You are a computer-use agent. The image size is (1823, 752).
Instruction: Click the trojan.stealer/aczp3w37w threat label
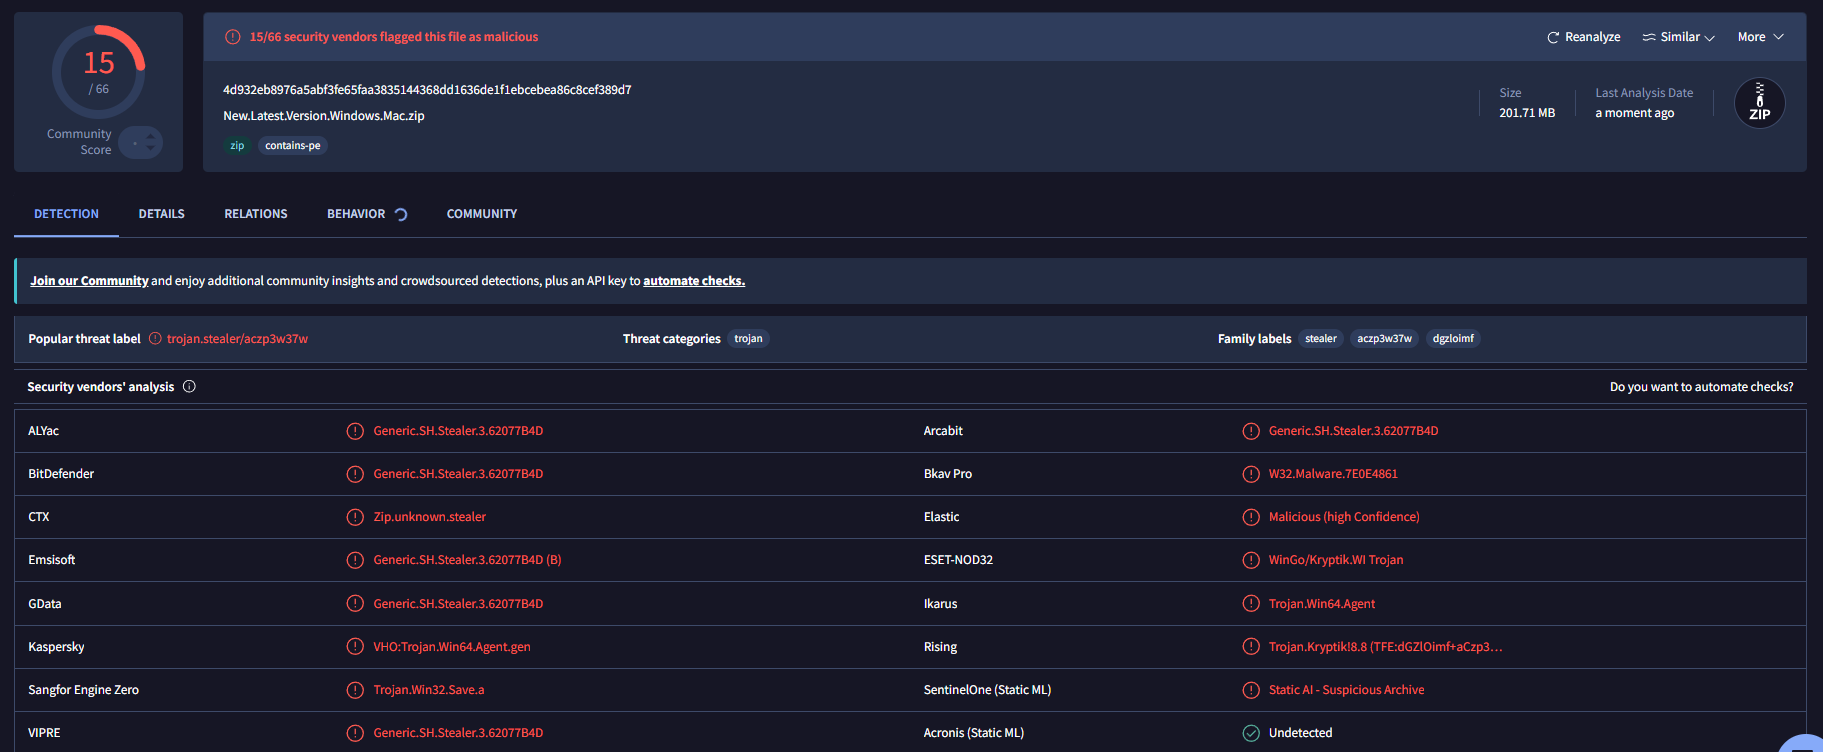click(x=237, y=339)
